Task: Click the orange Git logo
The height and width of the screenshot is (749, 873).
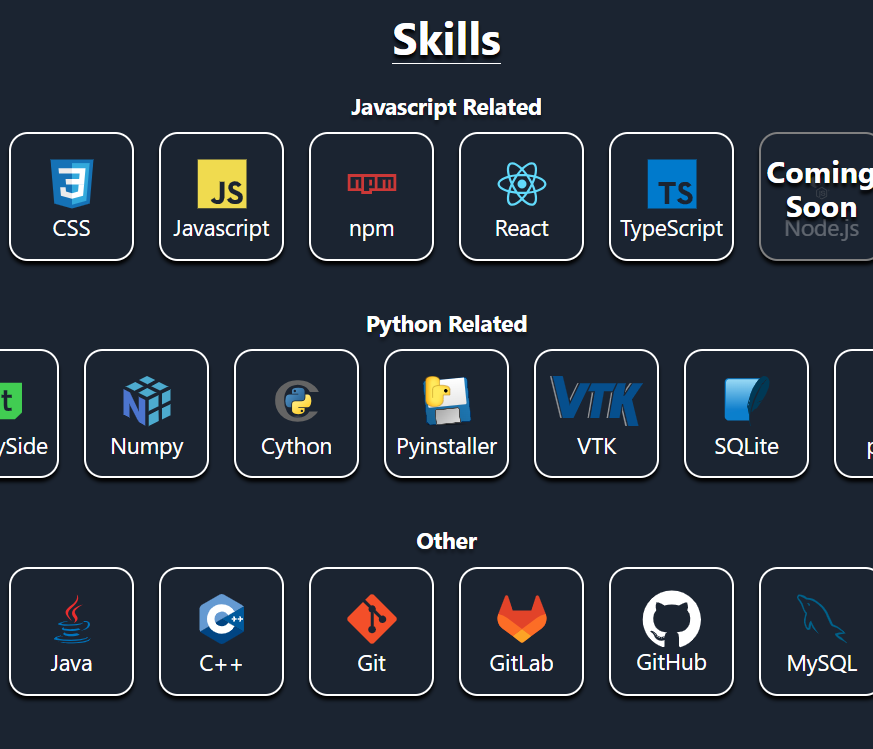Action: pos(371,619)
